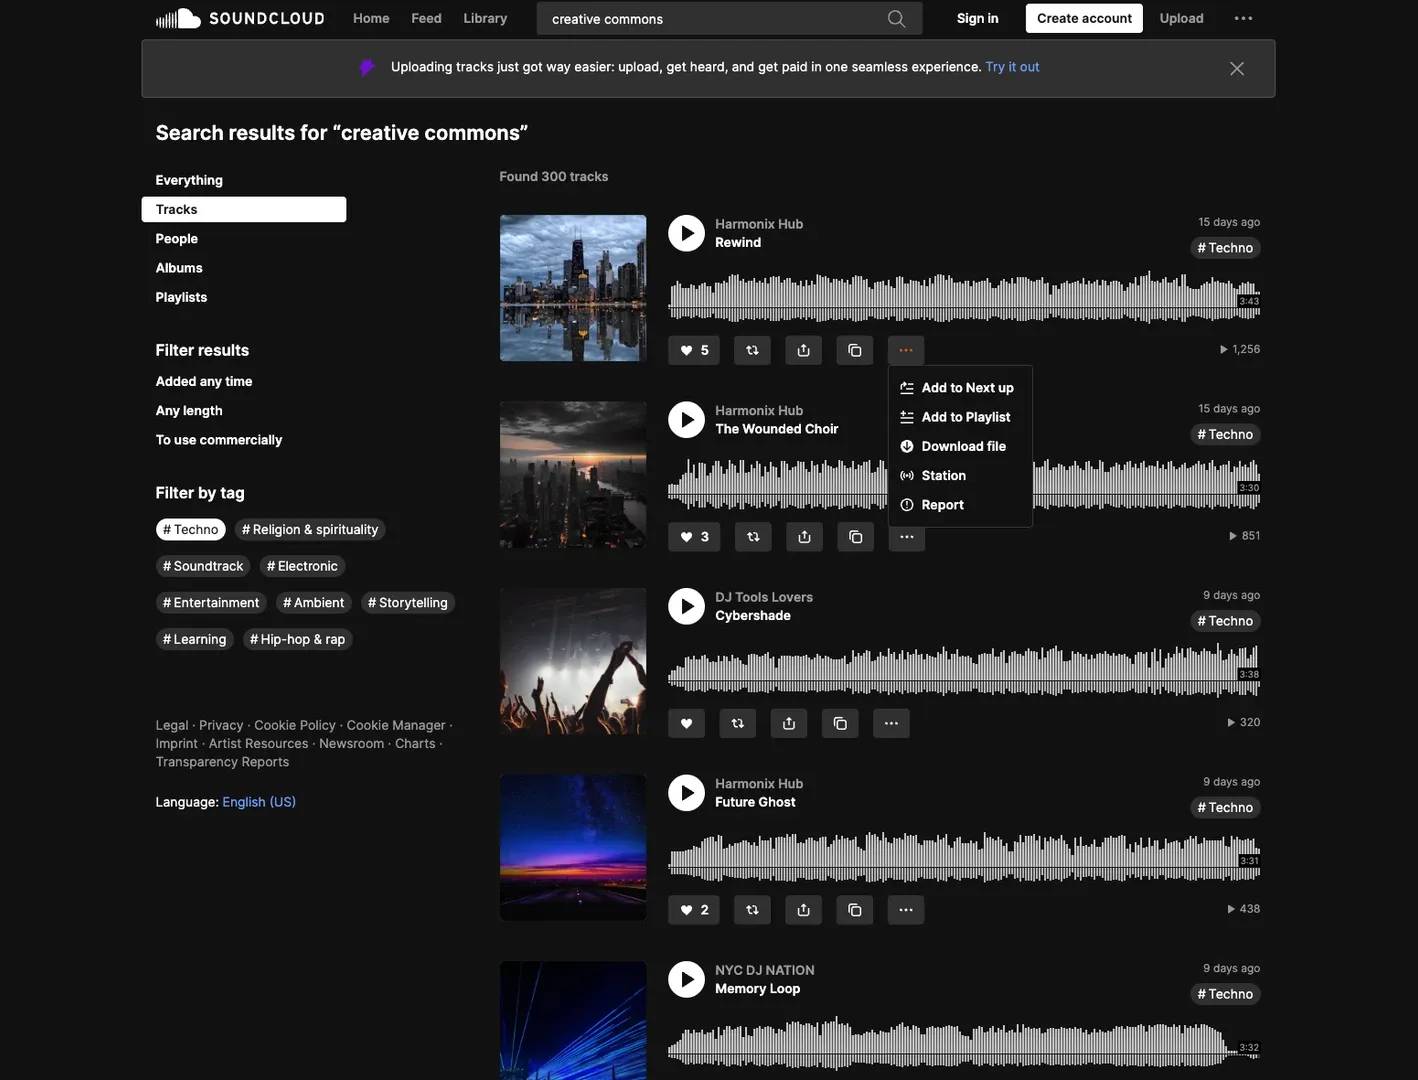Toggle the Techno tag filter
1418x1080 pixels.
point(190,530)
